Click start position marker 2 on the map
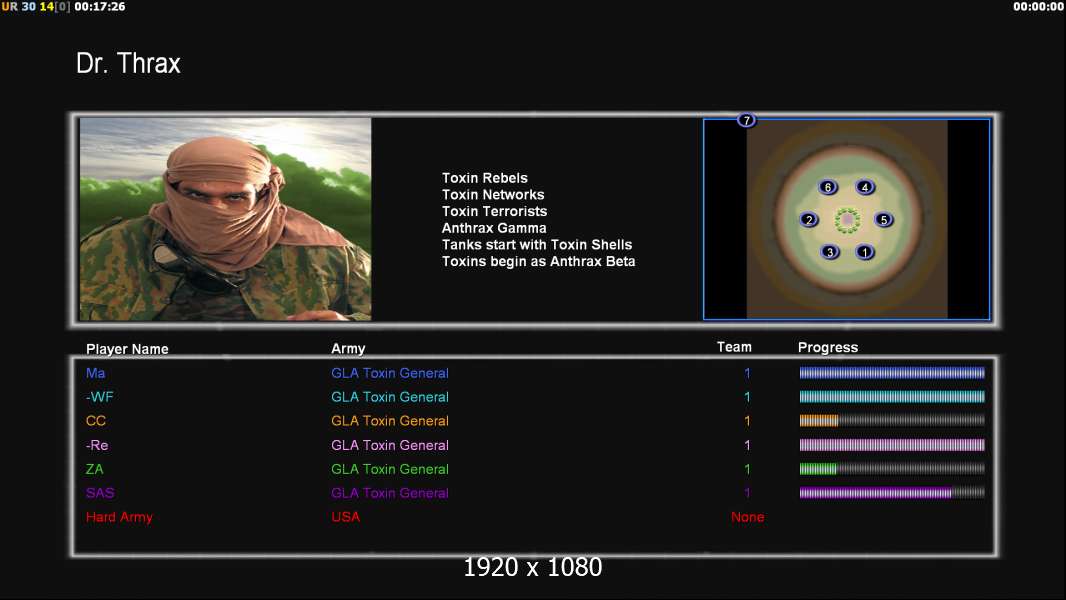This screenshot has height=600, width=1066. point(809,219)
